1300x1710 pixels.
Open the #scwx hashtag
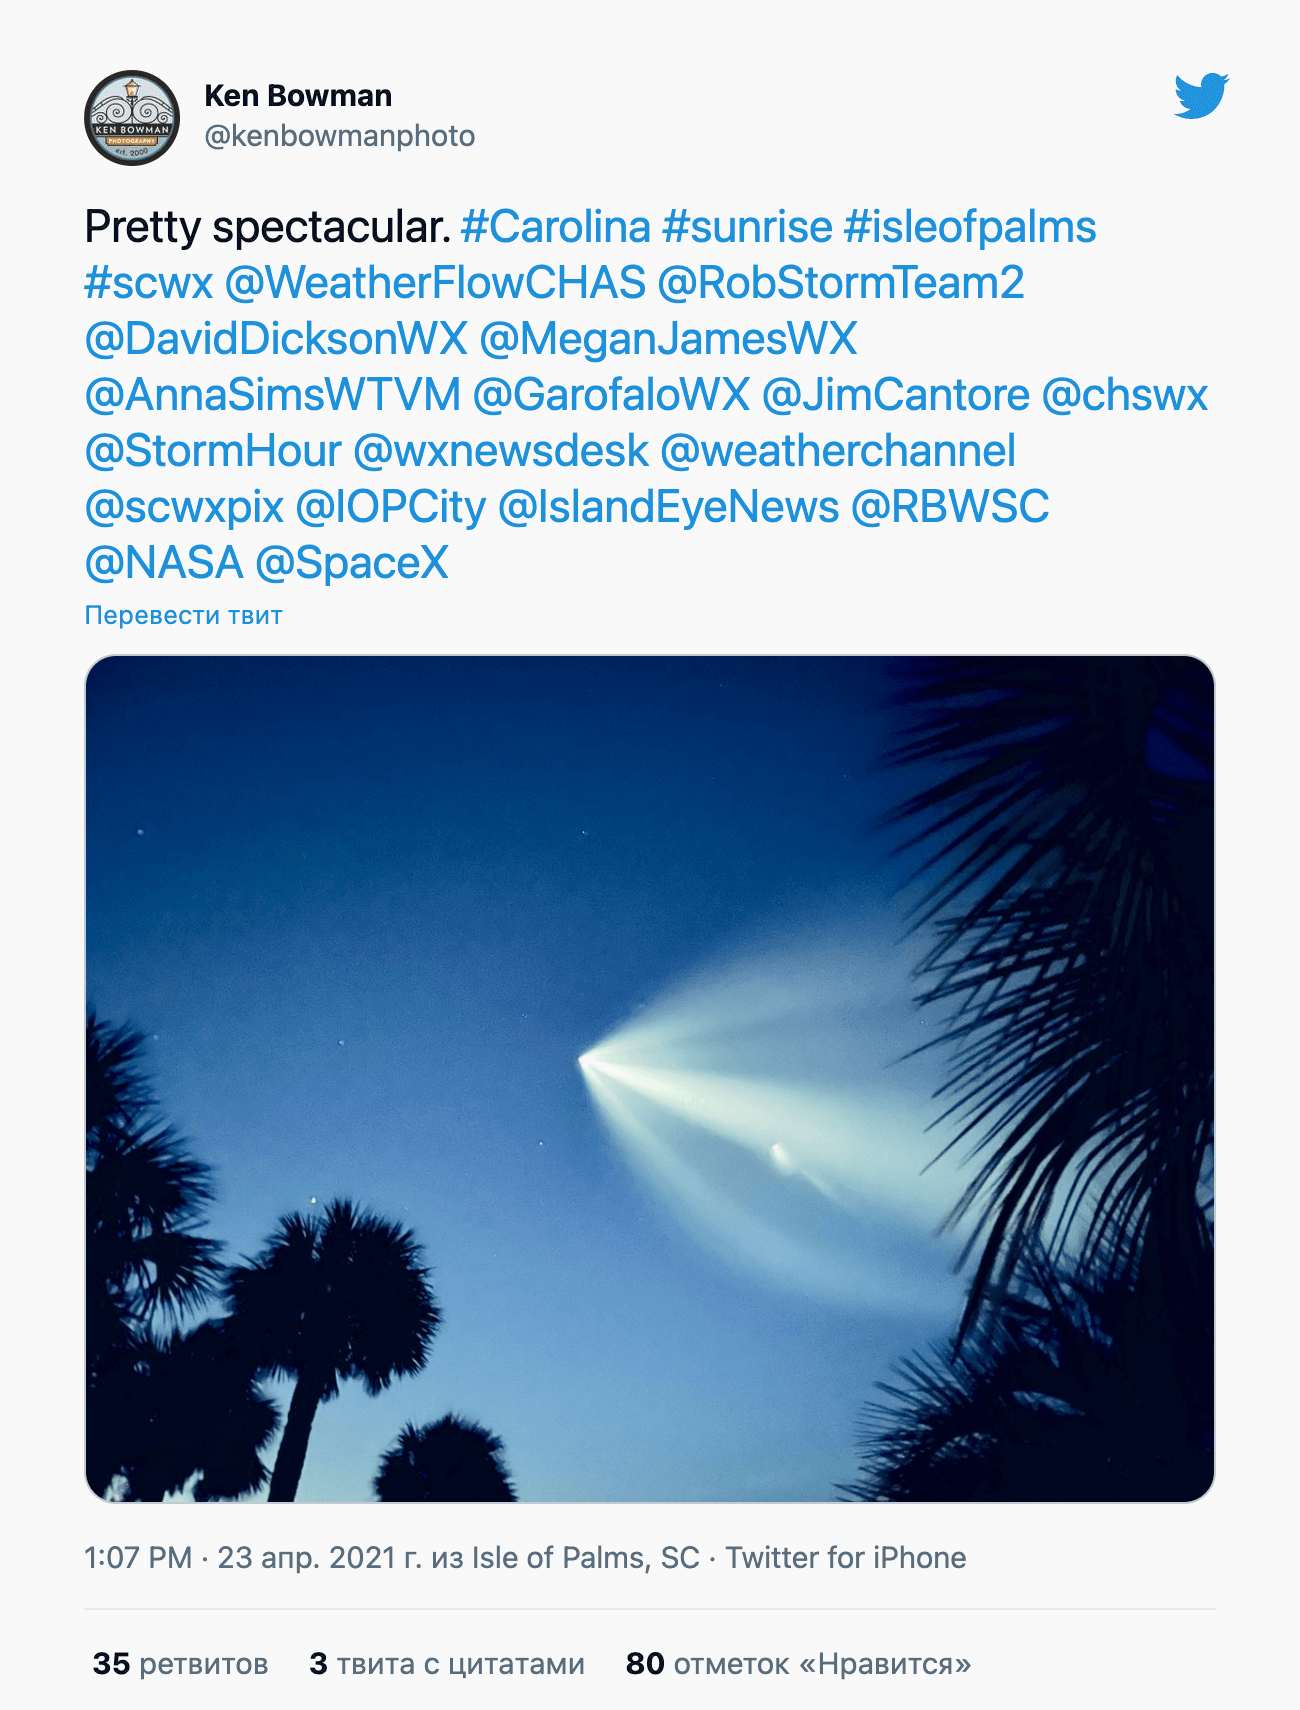(149, 283)
